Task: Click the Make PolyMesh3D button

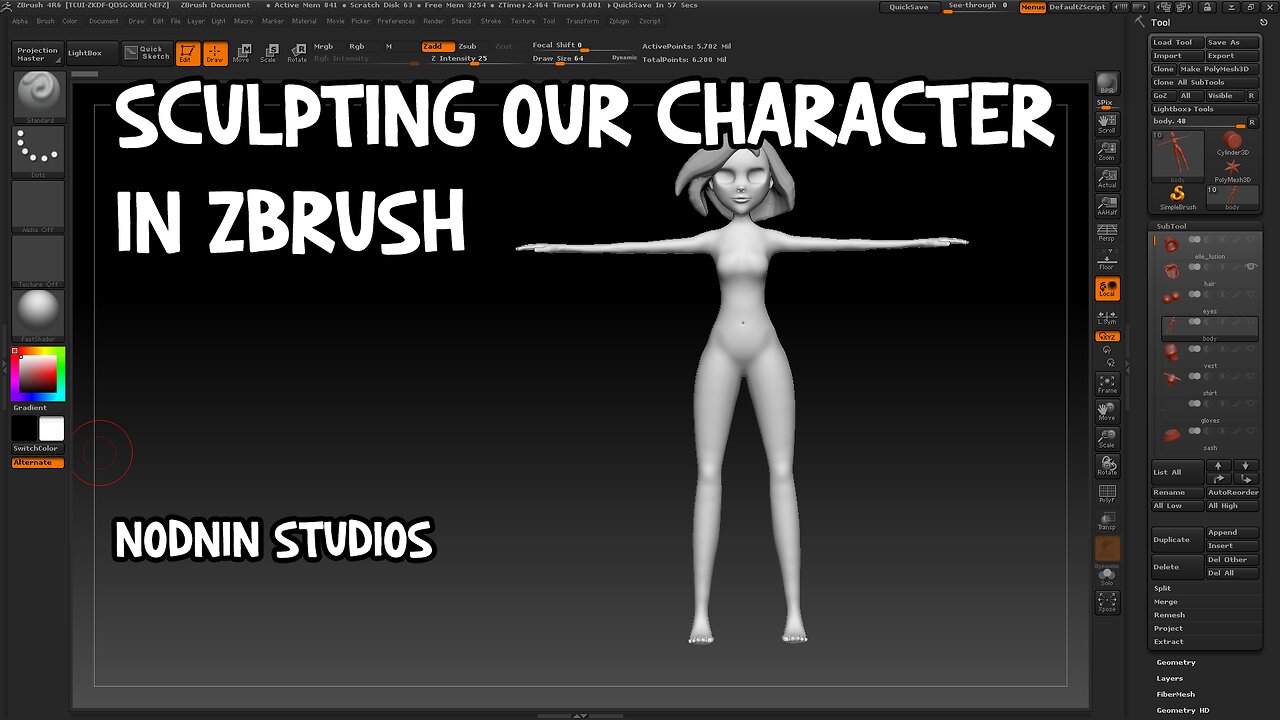Action: pyautogui.click(x=1218, y=69)
